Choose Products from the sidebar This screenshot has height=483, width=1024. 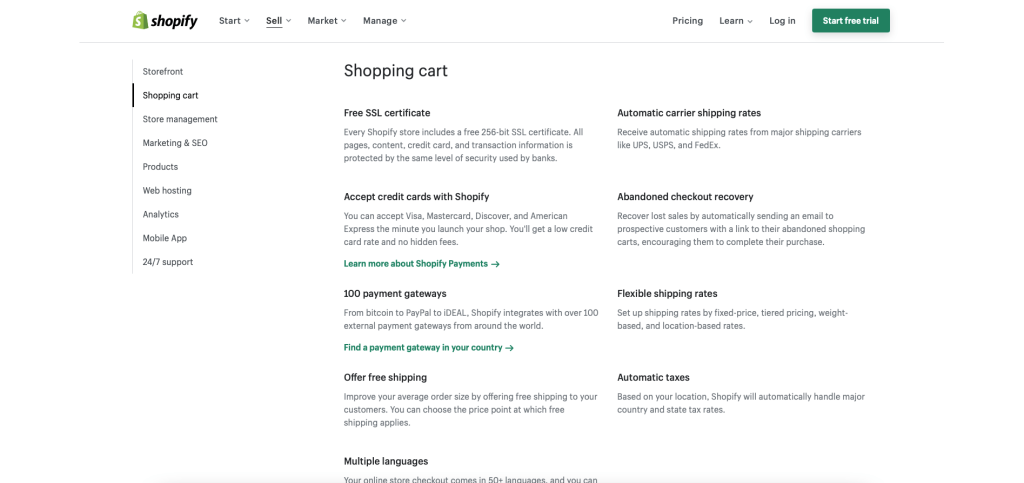click(160, 167)
